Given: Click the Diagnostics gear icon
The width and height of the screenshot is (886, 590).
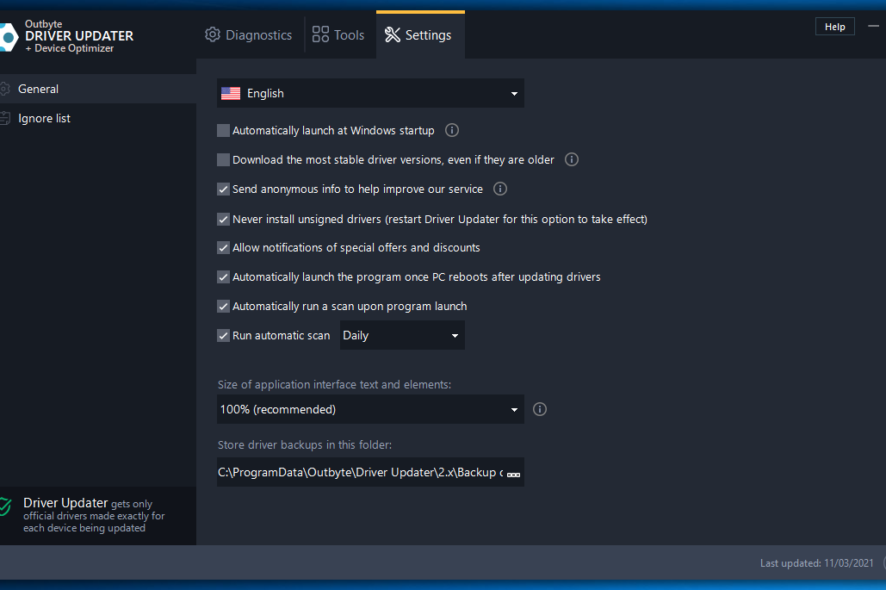Looking at the screenshot, I should 212,34.
